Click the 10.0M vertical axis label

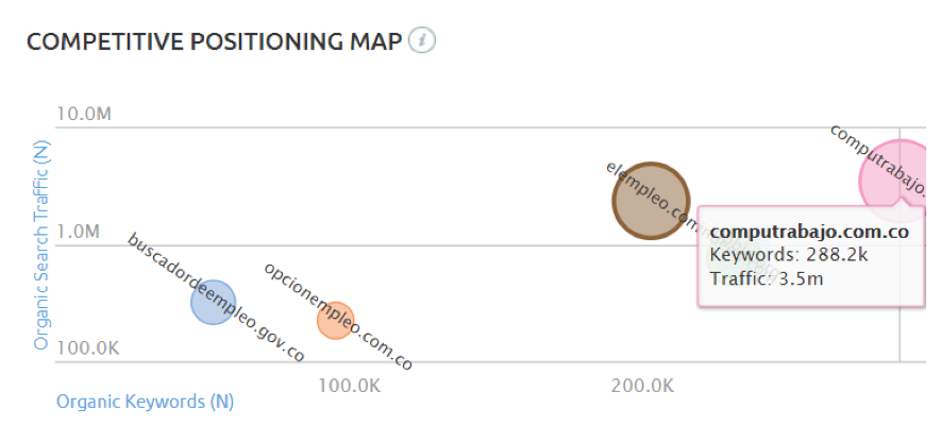point(84,114)
